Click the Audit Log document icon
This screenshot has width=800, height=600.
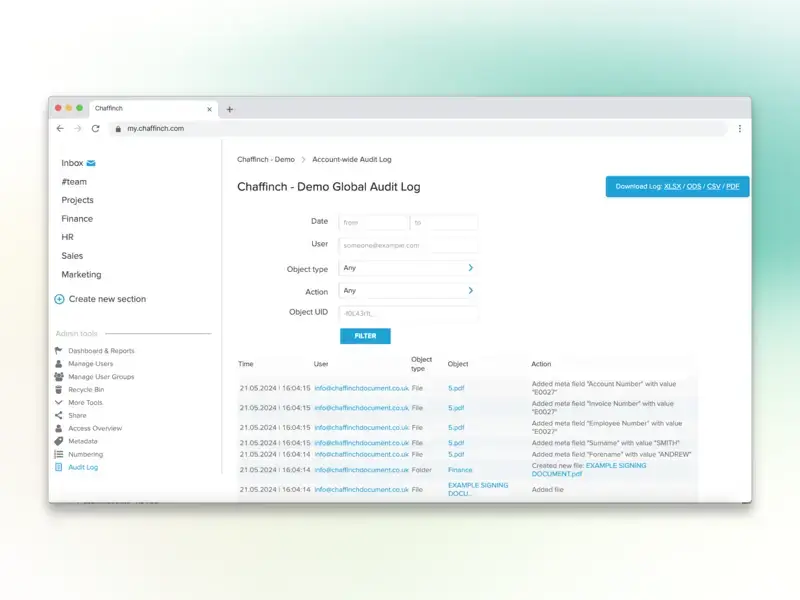pos(59,467)
